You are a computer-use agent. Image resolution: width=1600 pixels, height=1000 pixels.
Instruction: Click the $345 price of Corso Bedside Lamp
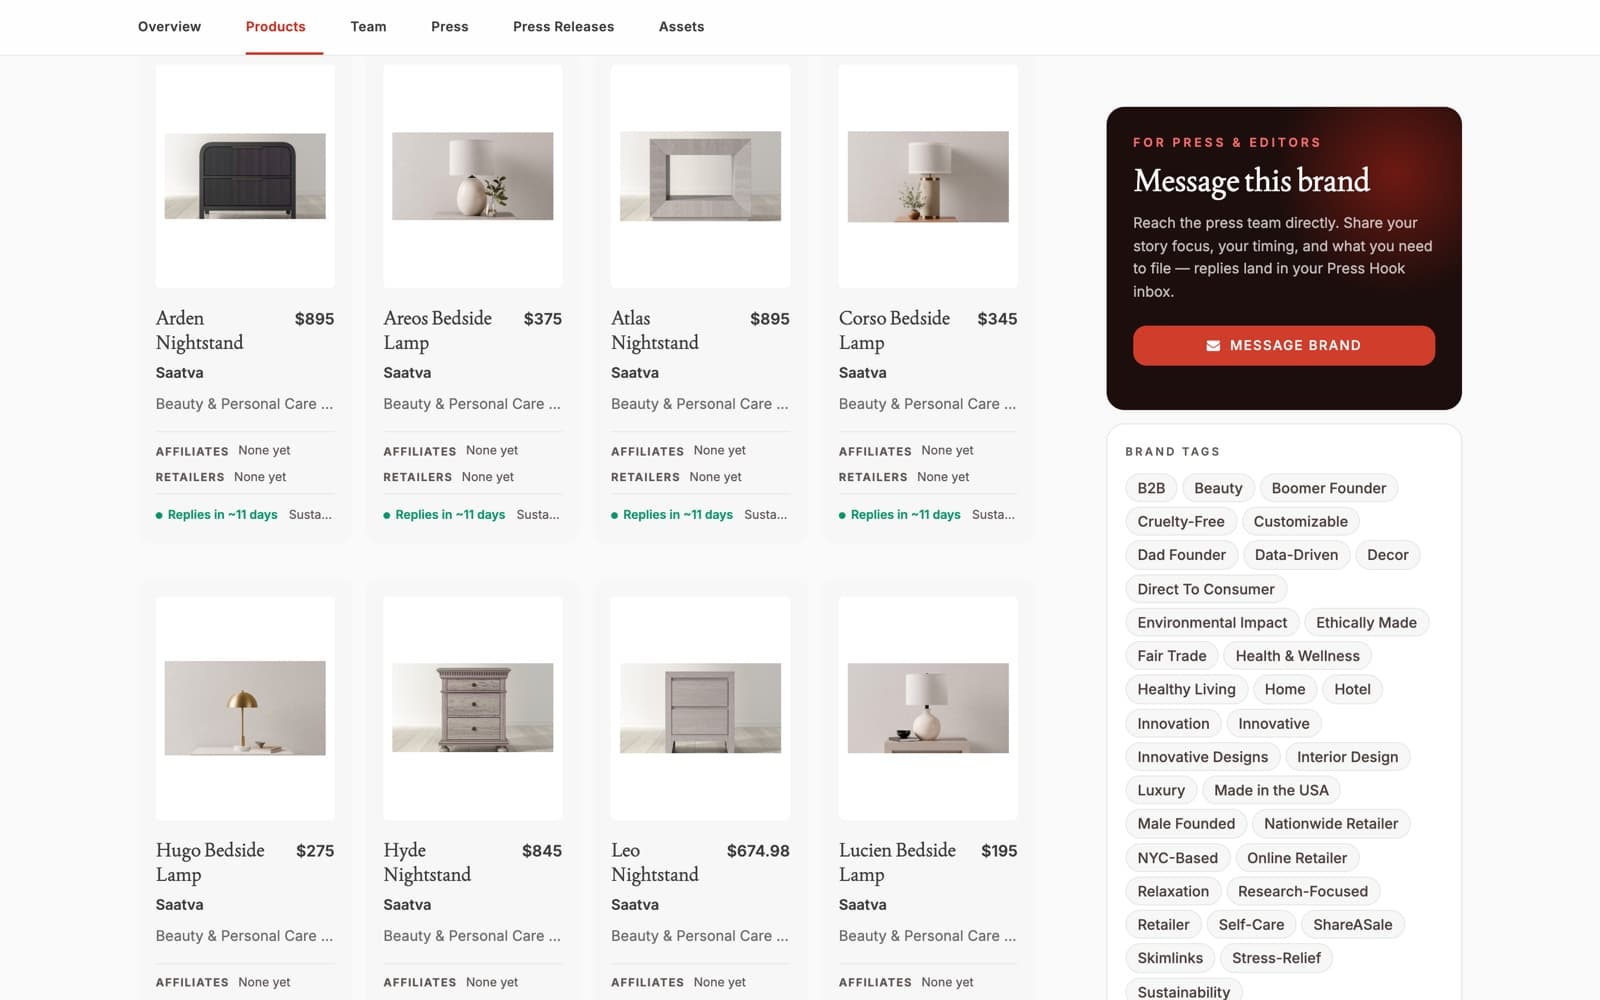(997, 319)
